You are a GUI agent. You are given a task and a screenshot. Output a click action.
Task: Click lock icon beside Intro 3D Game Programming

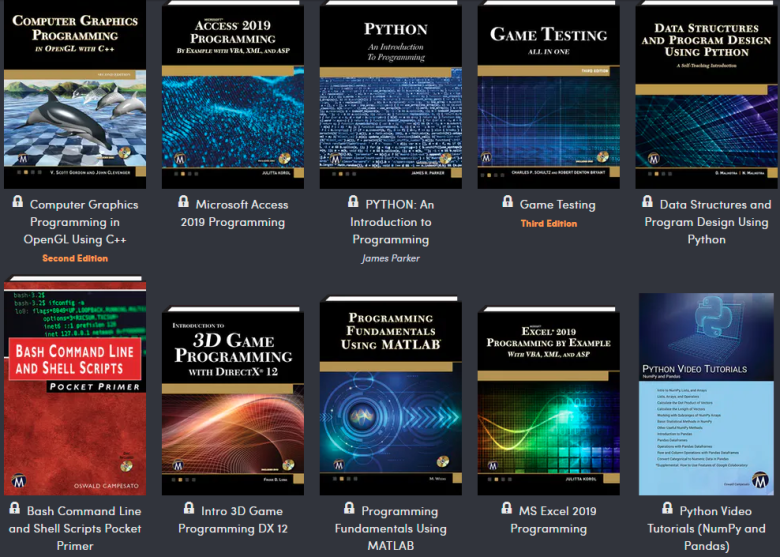coord(189,508)
